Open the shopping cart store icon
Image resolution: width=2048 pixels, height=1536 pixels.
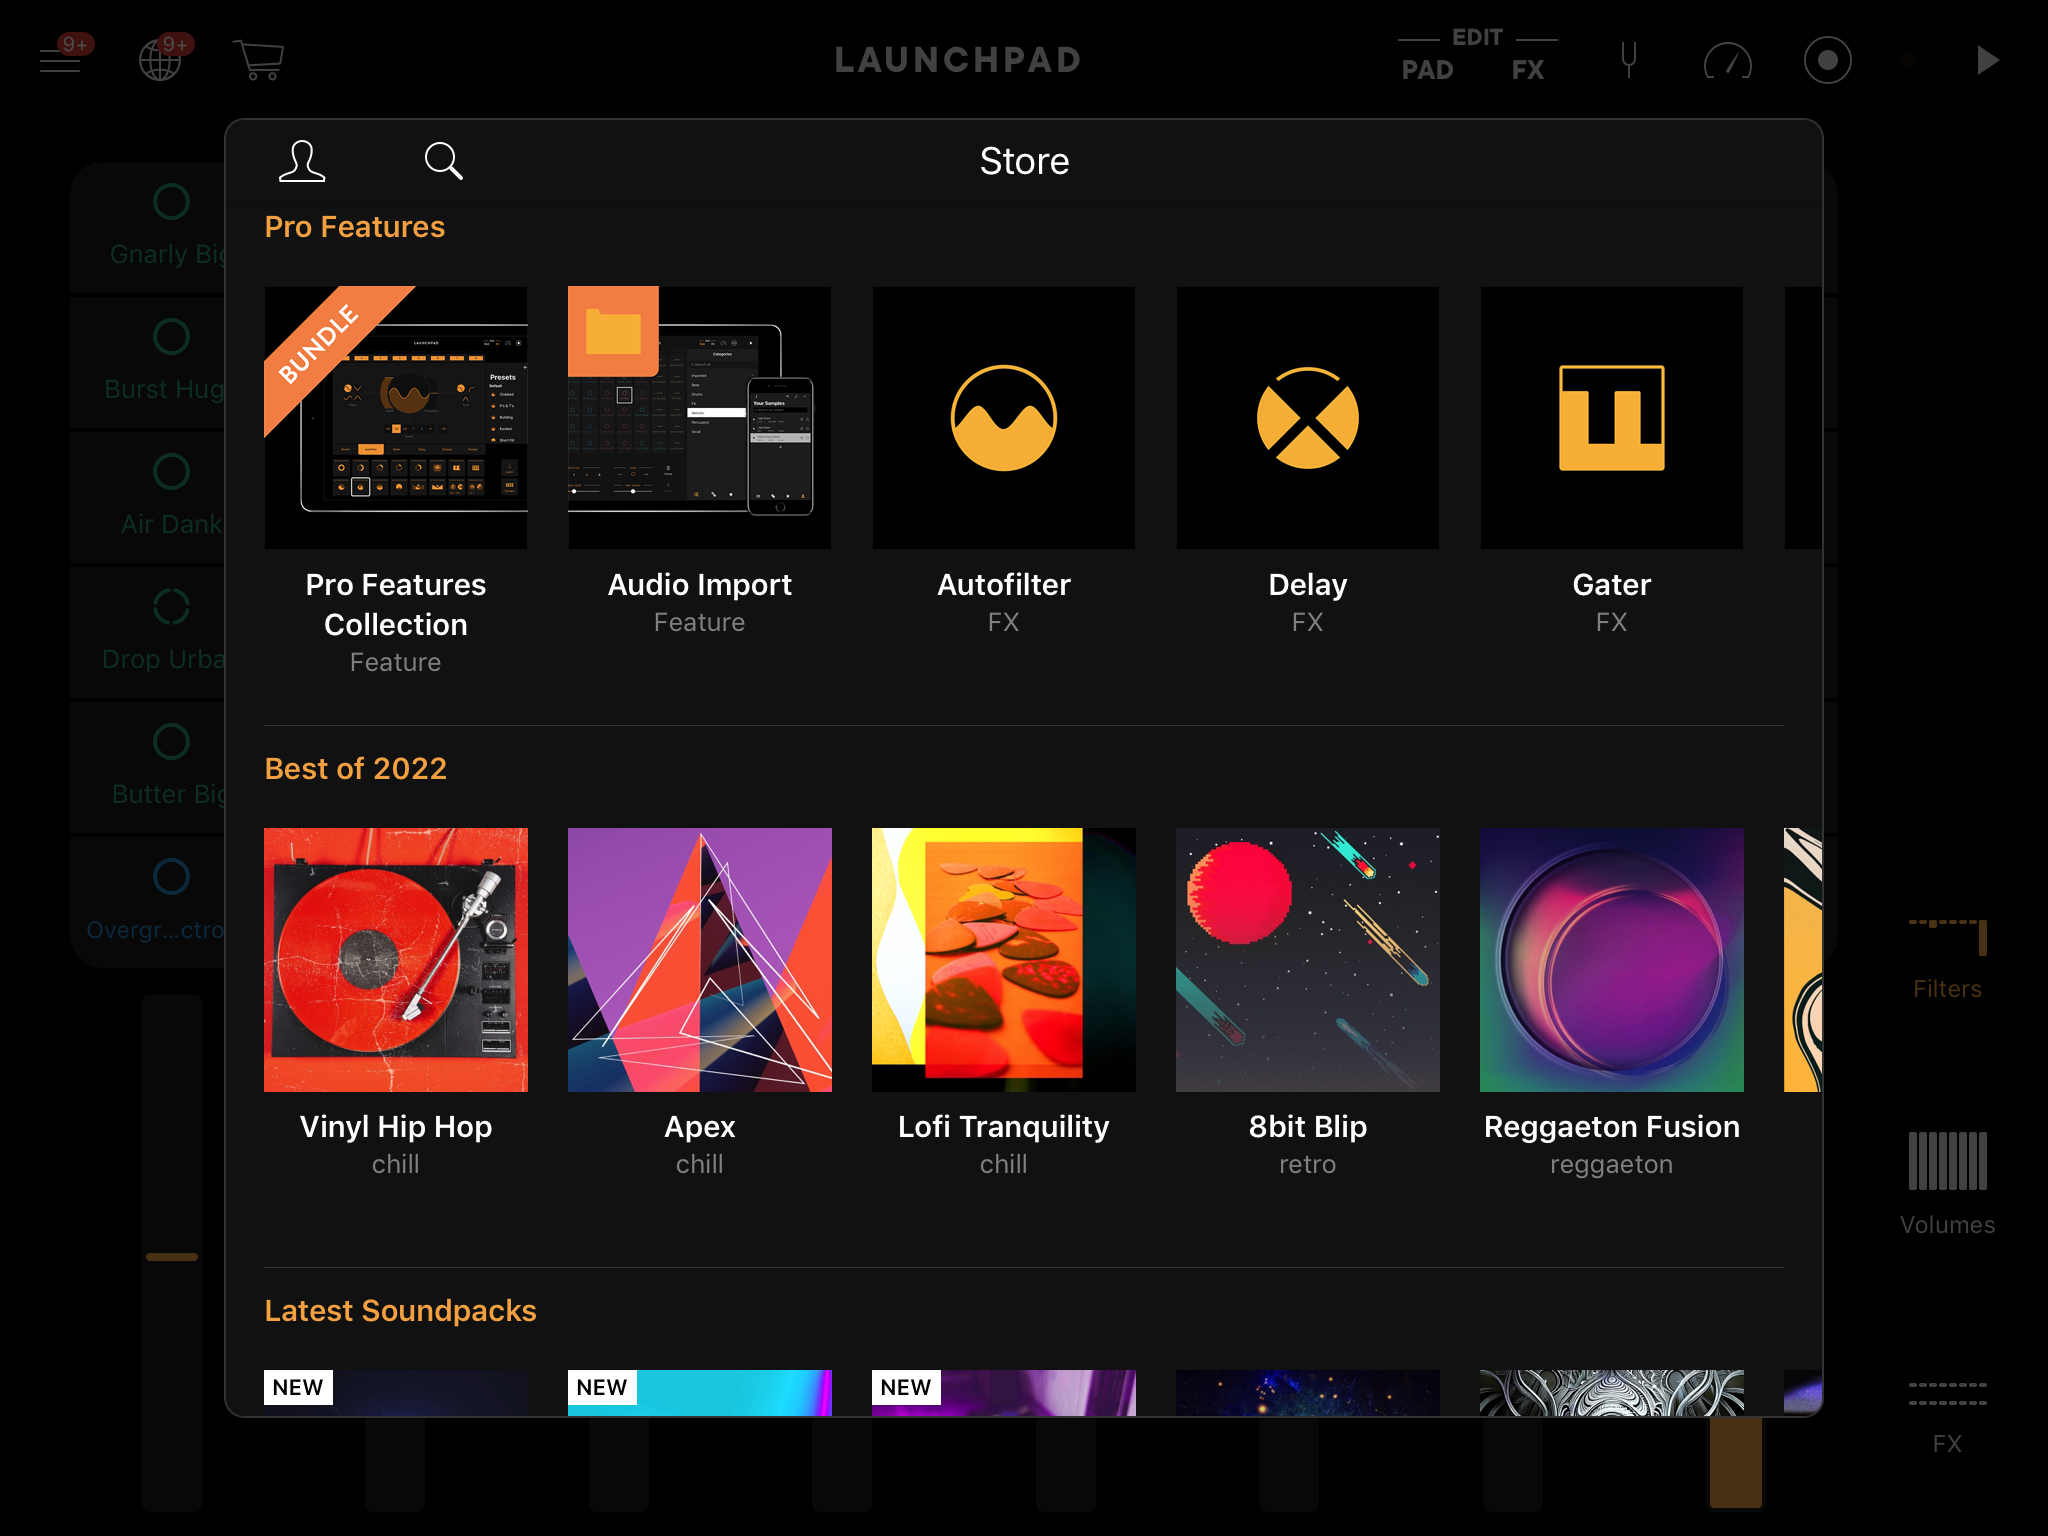click(258, 61)
